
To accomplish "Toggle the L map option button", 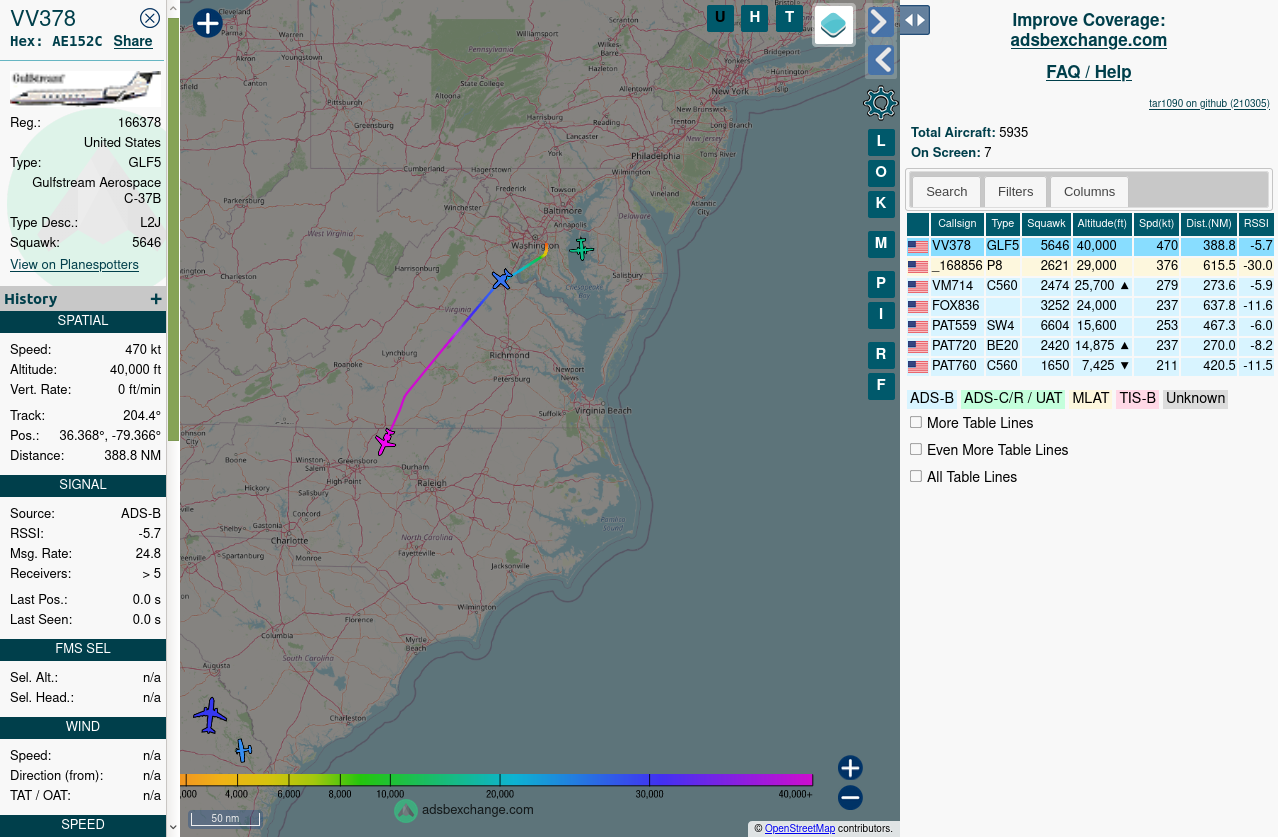I will coord(881,142).
